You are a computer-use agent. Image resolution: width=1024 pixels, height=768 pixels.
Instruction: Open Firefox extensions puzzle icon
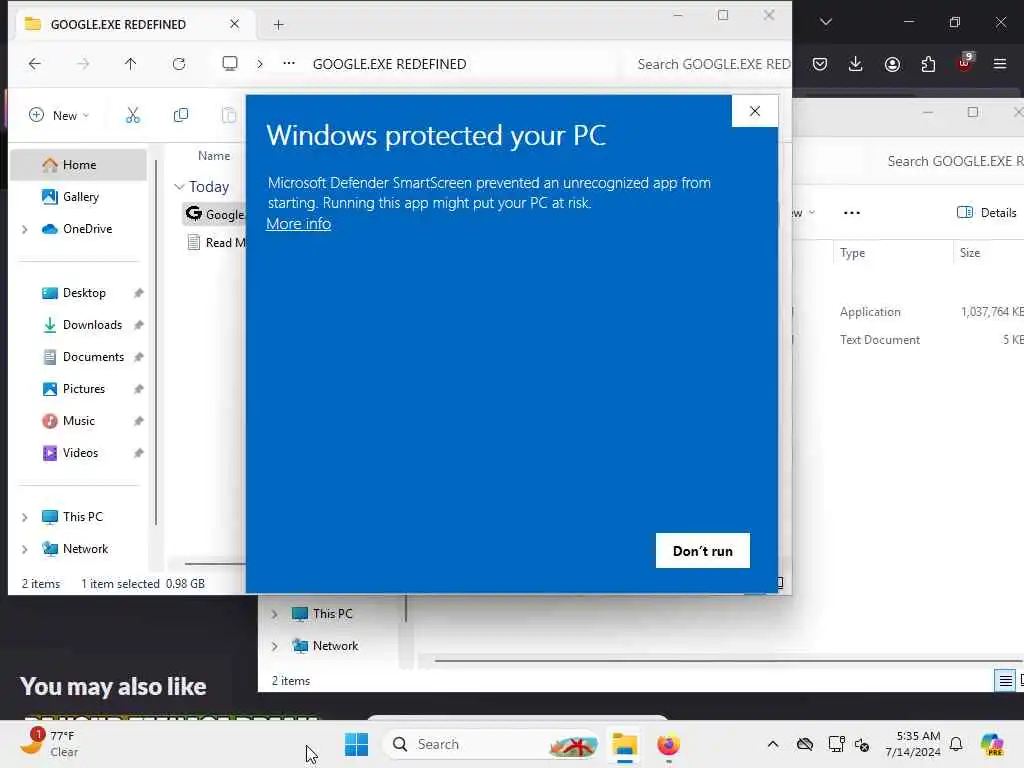pos(928,63)
